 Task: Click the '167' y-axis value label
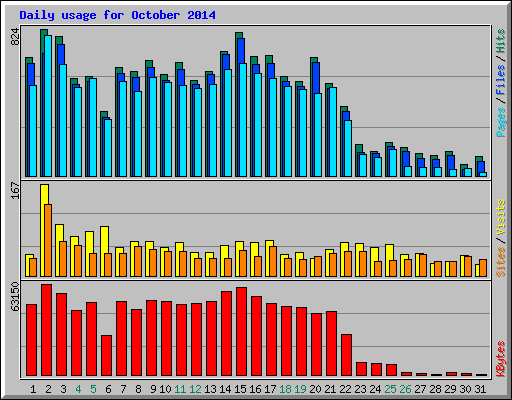[x=15, y=190]
